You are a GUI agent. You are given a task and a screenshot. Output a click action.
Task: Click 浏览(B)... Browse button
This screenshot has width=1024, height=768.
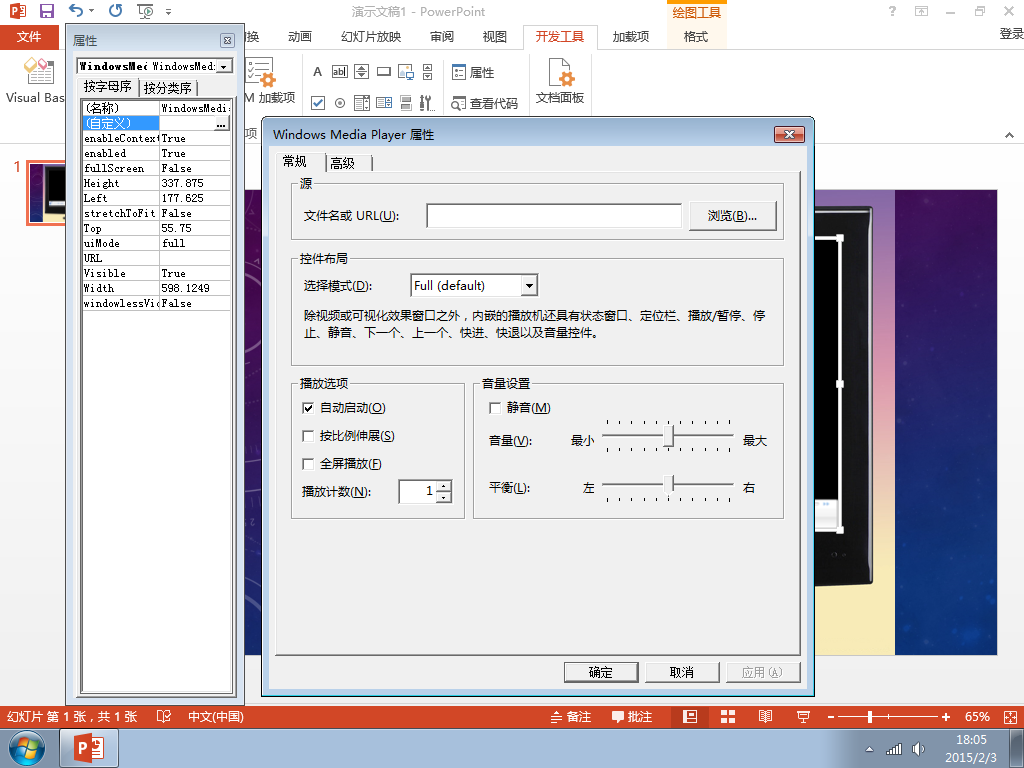pyautogui.click(x=733, y=216)
